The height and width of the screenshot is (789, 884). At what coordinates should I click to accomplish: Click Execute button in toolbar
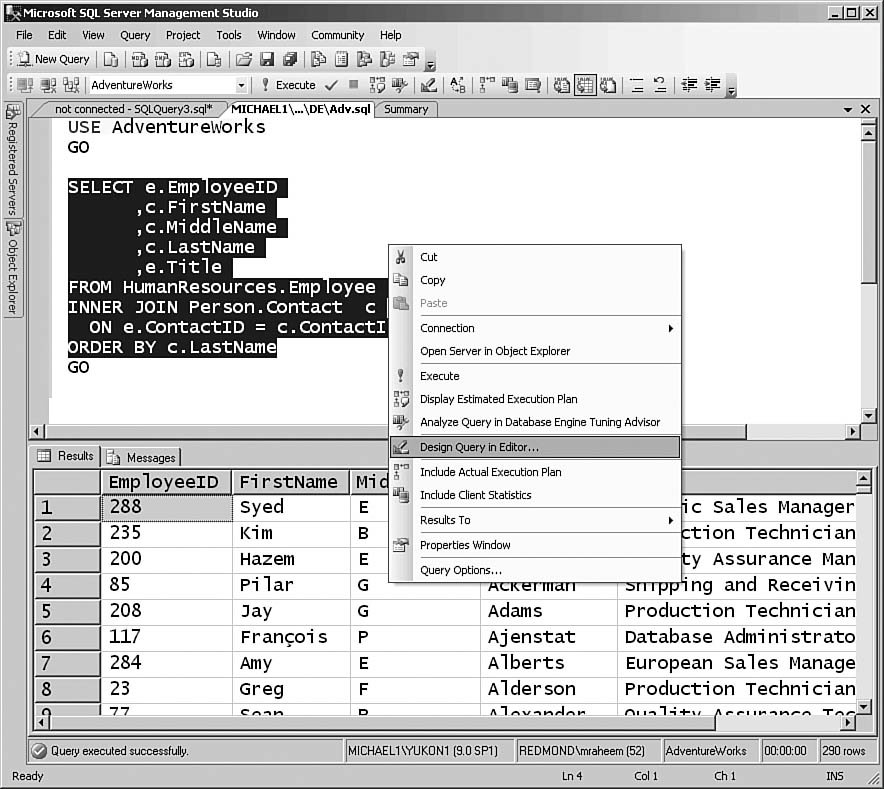288,85
